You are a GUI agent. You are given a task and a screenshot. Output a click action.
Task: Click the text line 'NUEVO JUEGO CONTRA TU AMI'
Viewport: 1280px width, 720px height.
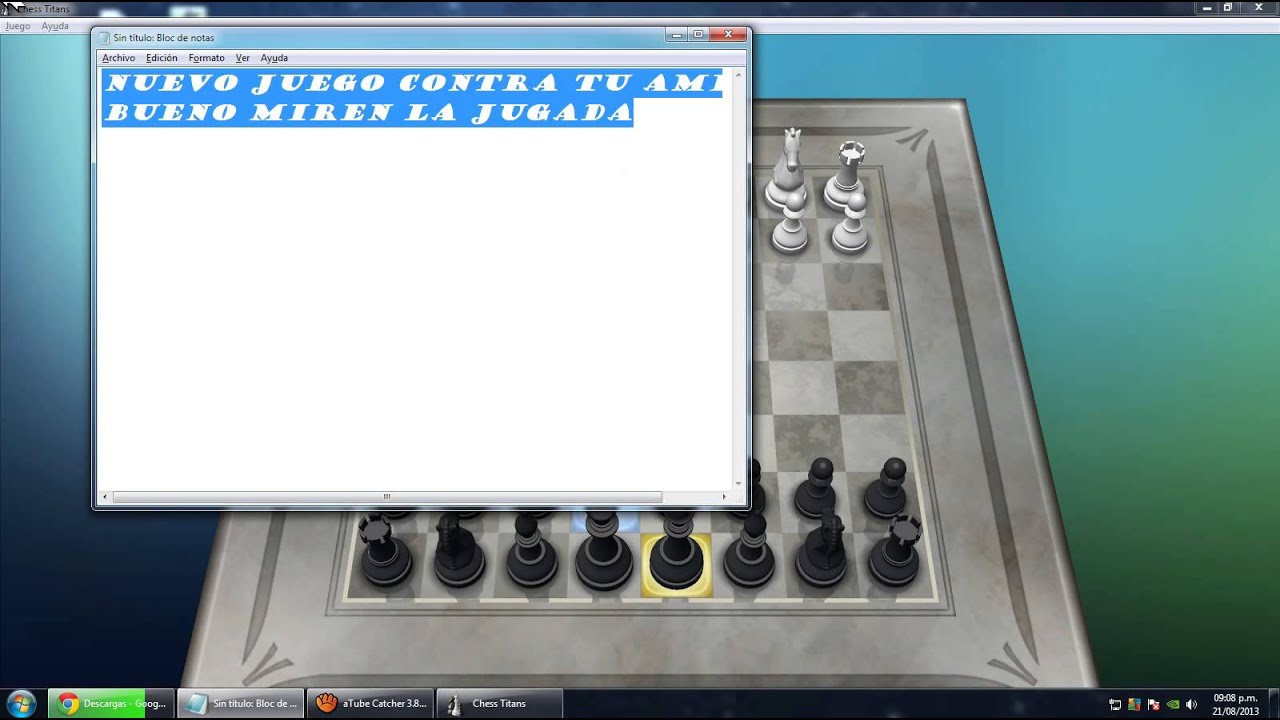coord(412,83)
